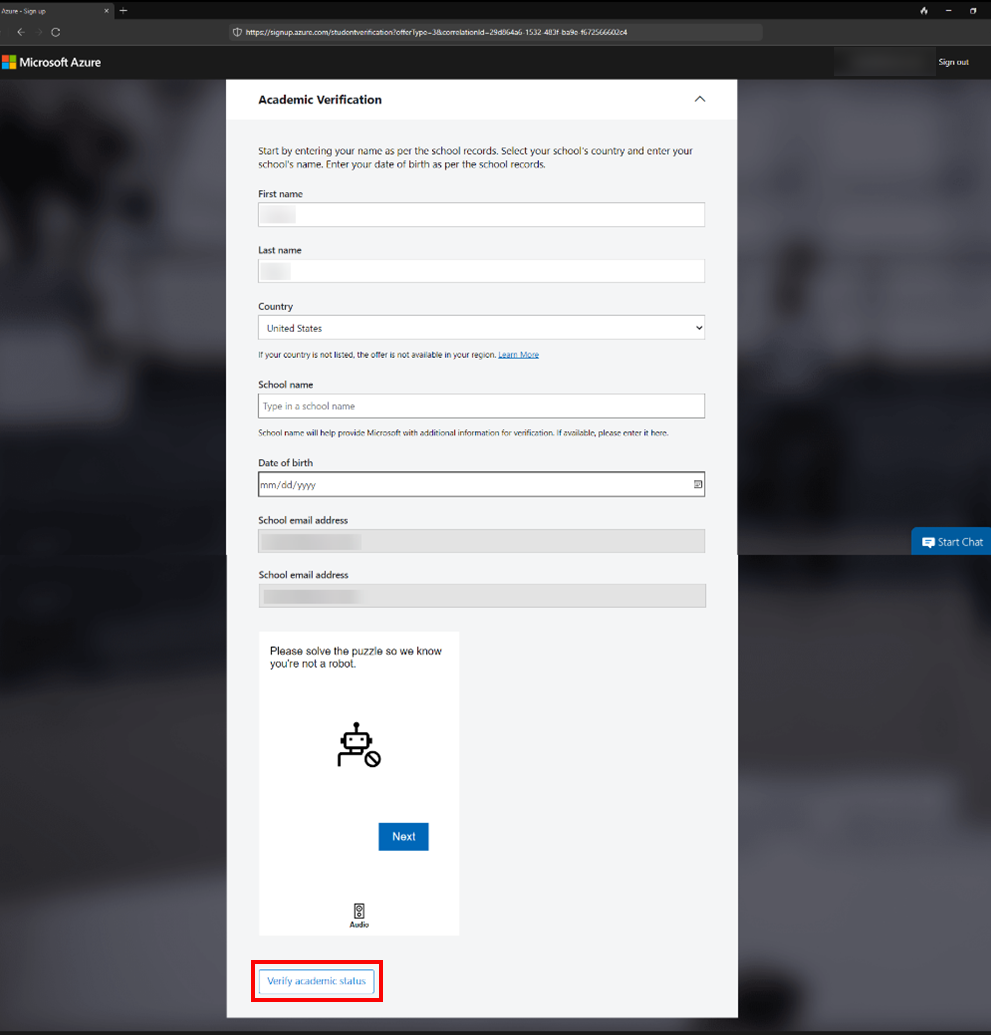The width and height of the screenshot is (991, 1035).
Task: Reload the page with the refresh icon
Action: click(x=56, y=32)
